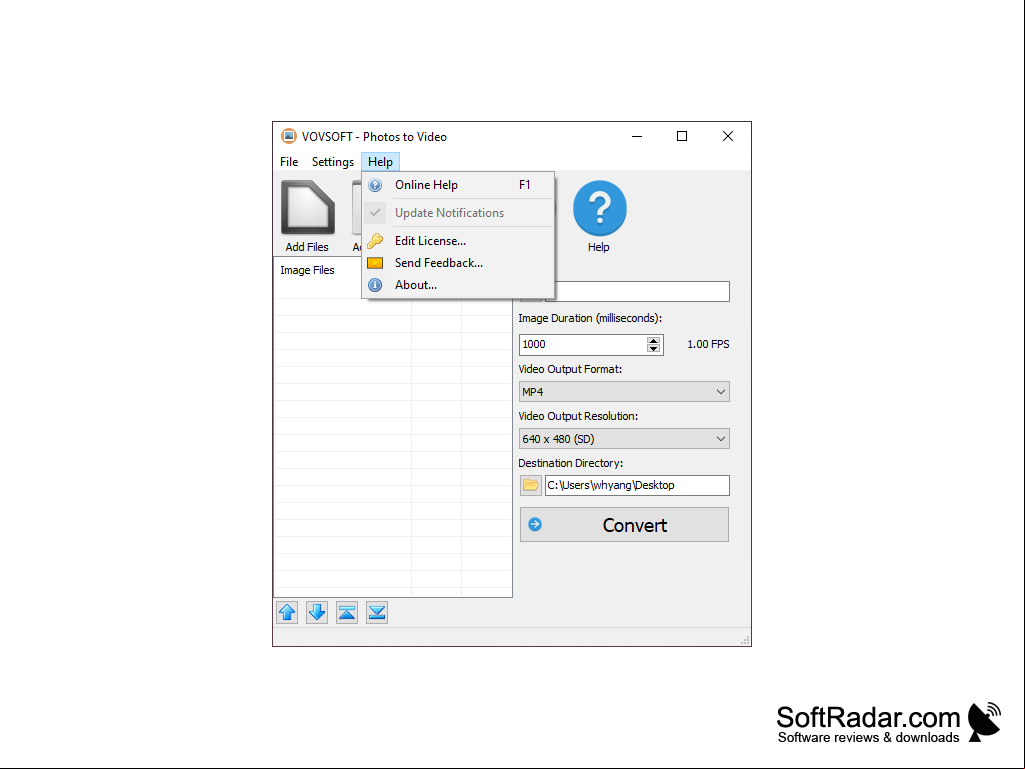The image size is (1025, 769).
Task: Expand the Video Output Resolution dropdown
Action: click(720, 439)
